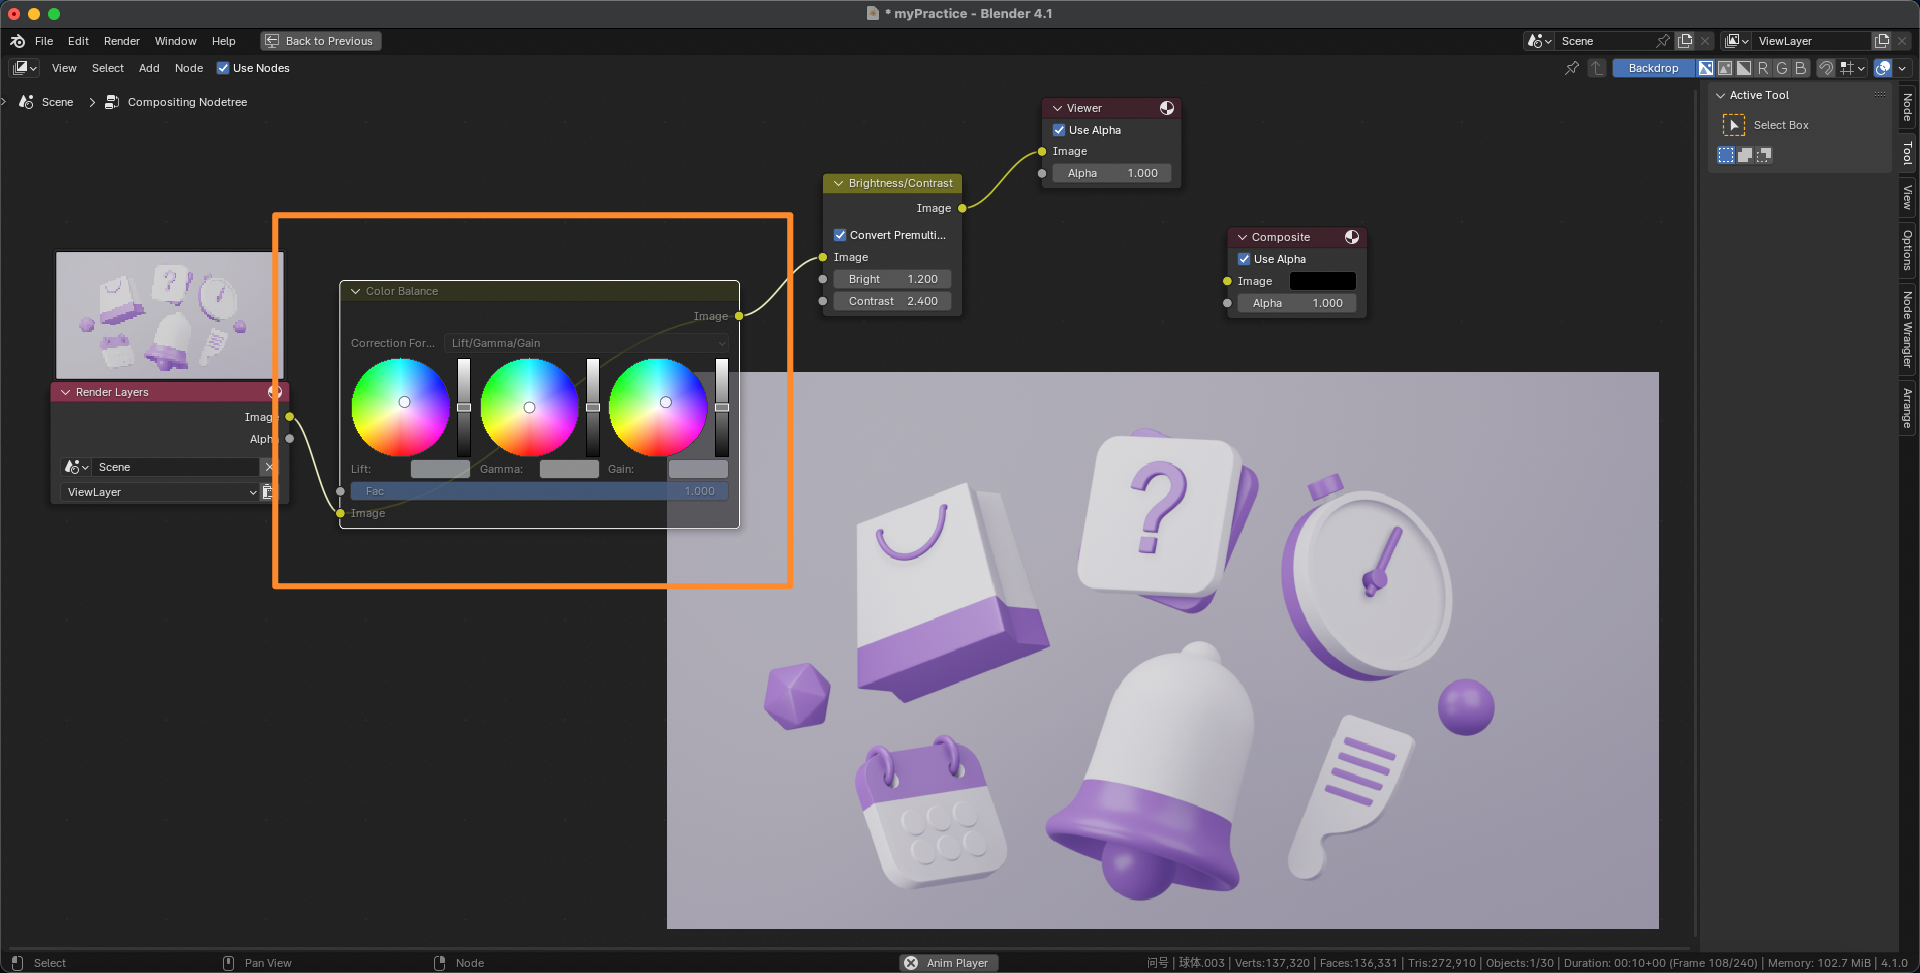Toggle the node editor overlays icon

point(1883,68)
